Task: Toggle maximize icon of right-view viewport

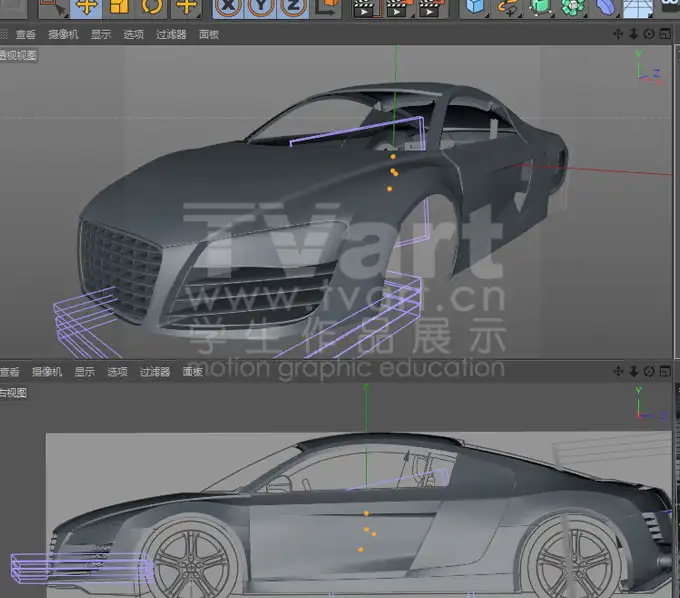Action: pos(665,371)
